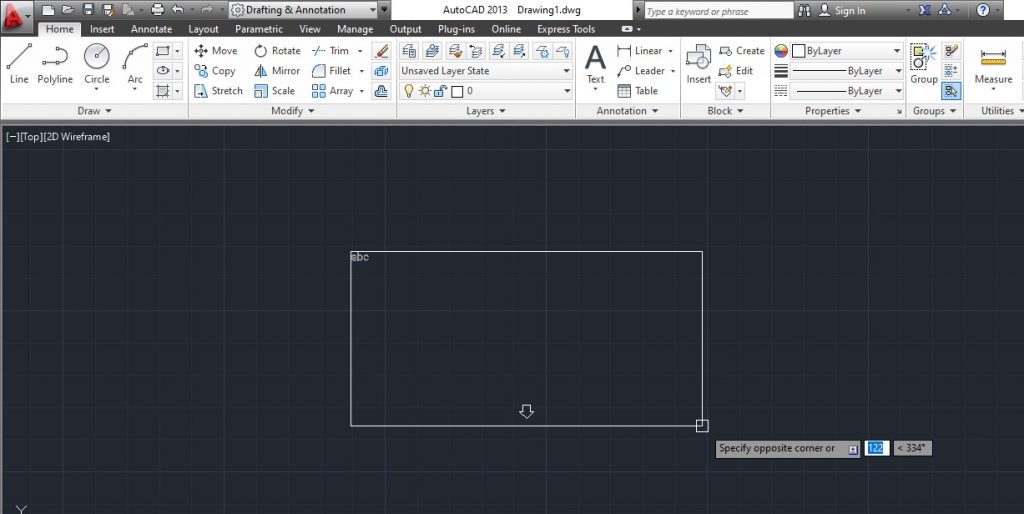Open Layer Properties manager icon
The image size is (1024, 514).
(x=409, y=50)
